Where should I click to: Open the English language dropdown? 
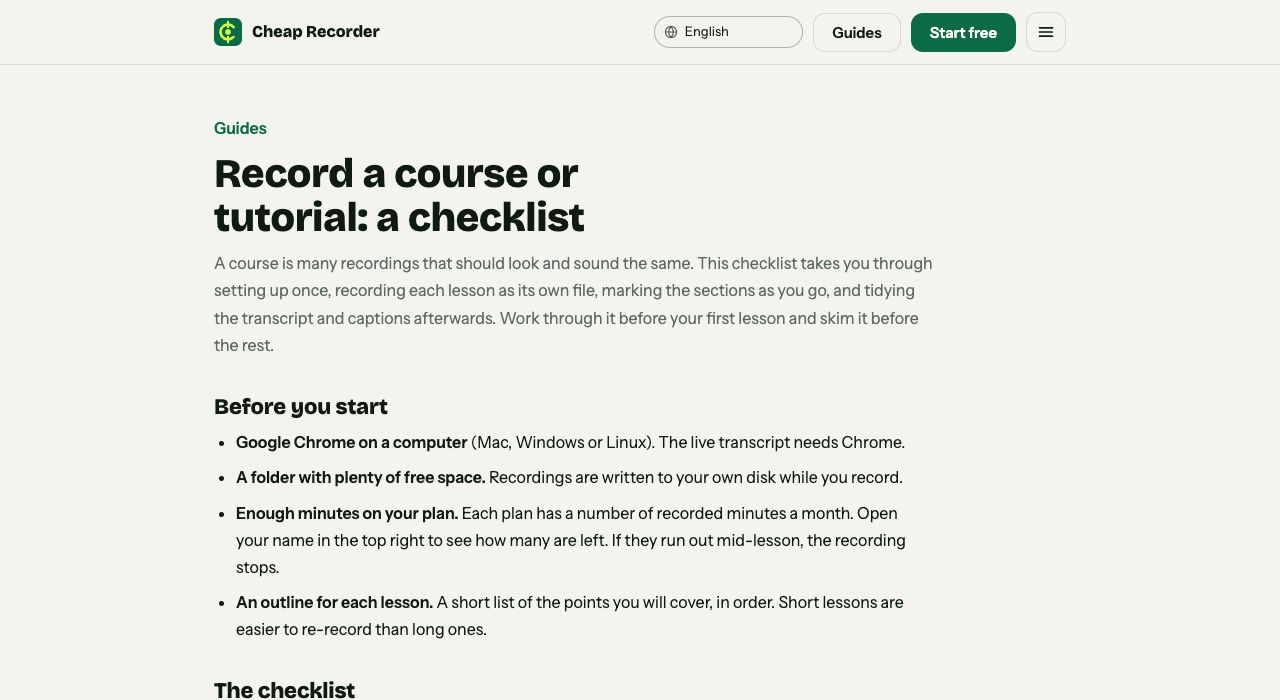[x=728, y=32]
